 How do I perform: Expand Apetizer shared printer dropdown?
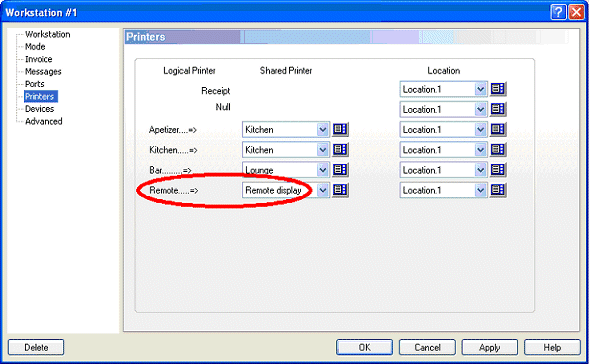[x=322, y=130]
